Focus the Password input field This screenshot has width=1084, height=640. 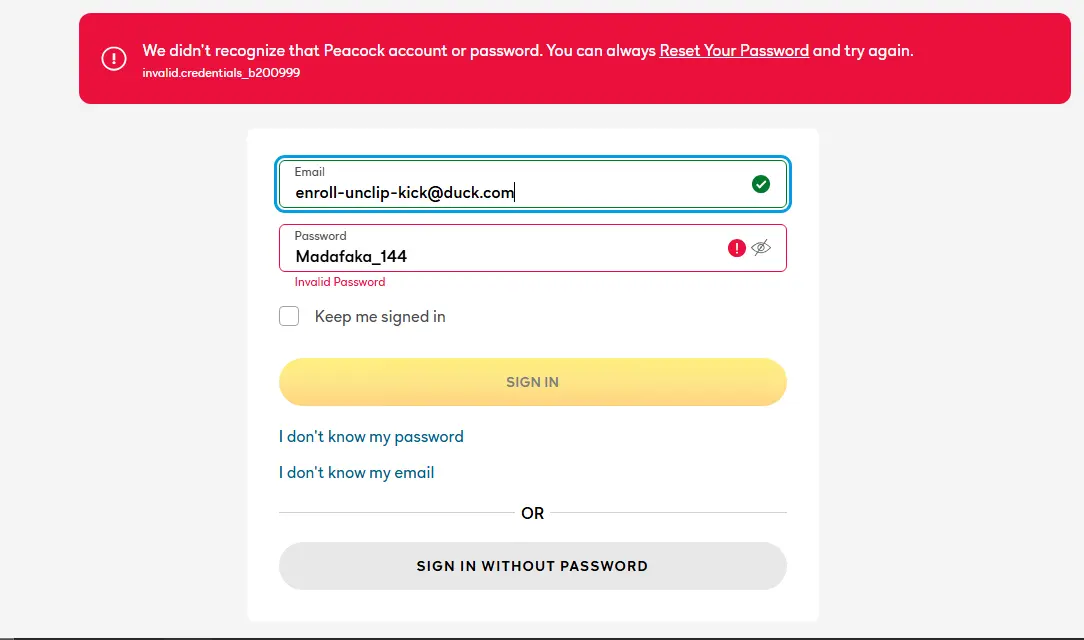tap(532, 248)
